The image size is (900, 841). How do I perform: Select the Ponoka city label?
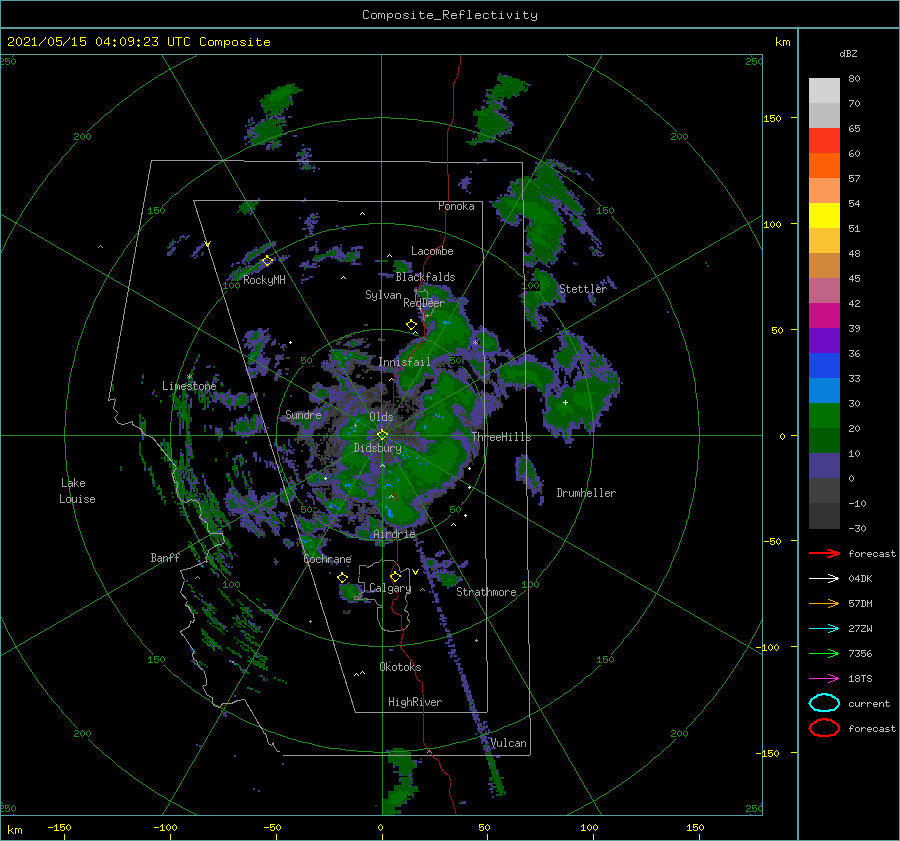pos(456,206)
